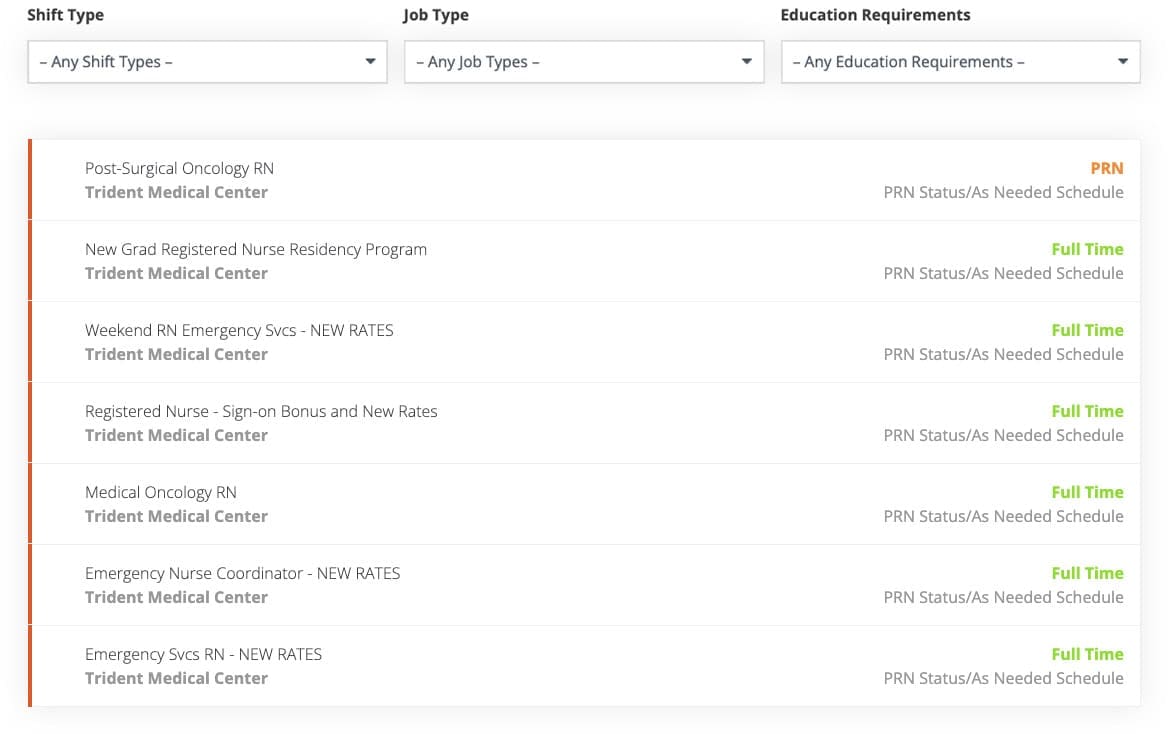Screen dimensions: 1168x734
Task: Open the Post-Surgical Oncology RN job listing
Action: pyautogui.click(x=180, y=168)
